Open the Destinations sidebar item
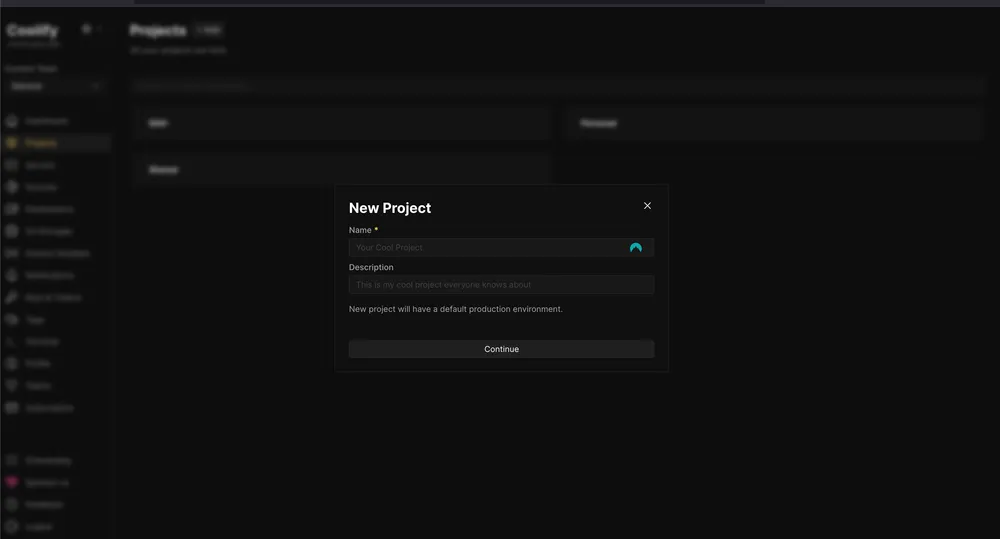The width and height of the screenshot is (1000, 539). [x=12, y=209]
